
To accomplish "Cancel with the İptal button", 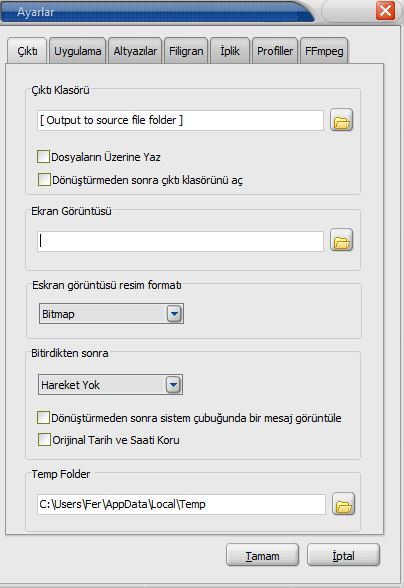I will 343,555.
